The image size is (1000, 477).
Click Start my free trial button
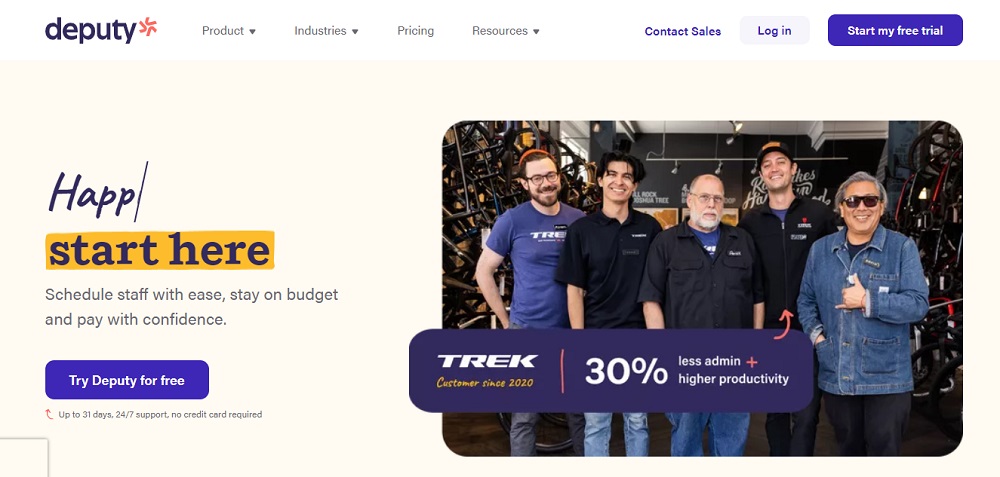[x=895, y=31]
